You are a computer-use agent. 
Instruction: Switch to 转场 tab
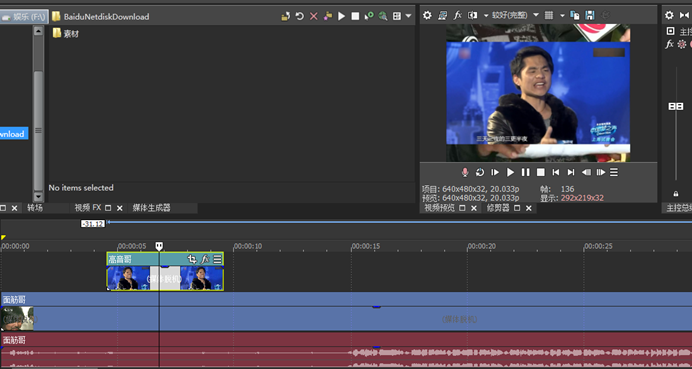[35, 208]
